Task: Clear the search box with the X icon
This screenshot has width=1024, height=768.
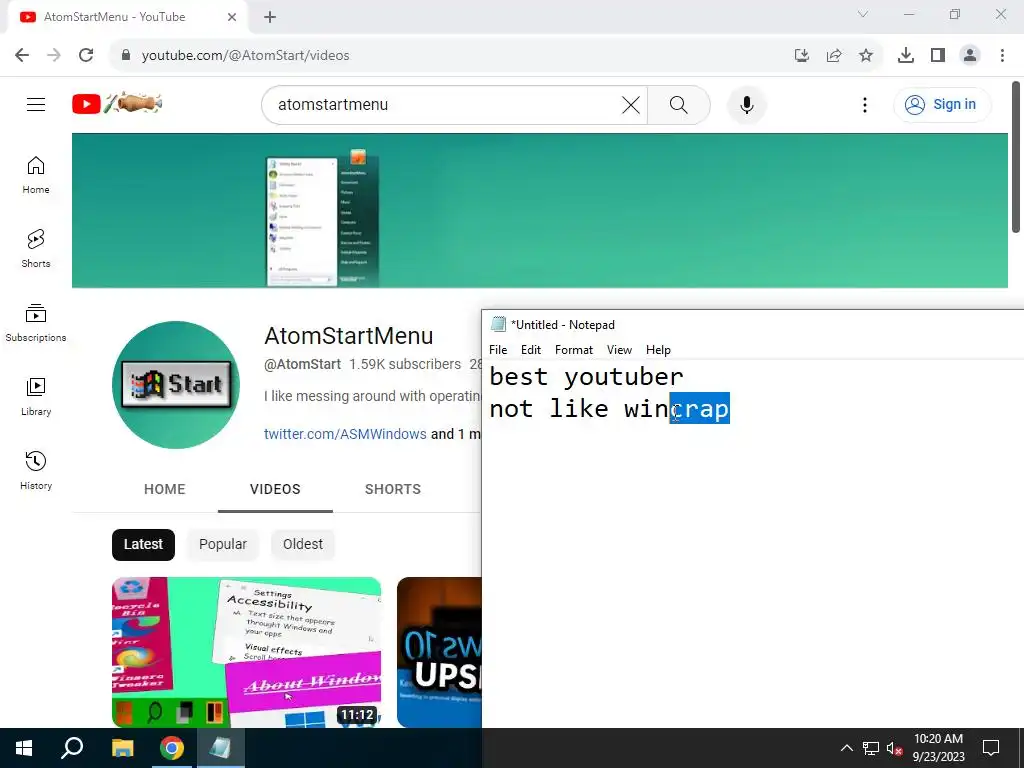Action: pyautogui.click(x=631, y=104)
